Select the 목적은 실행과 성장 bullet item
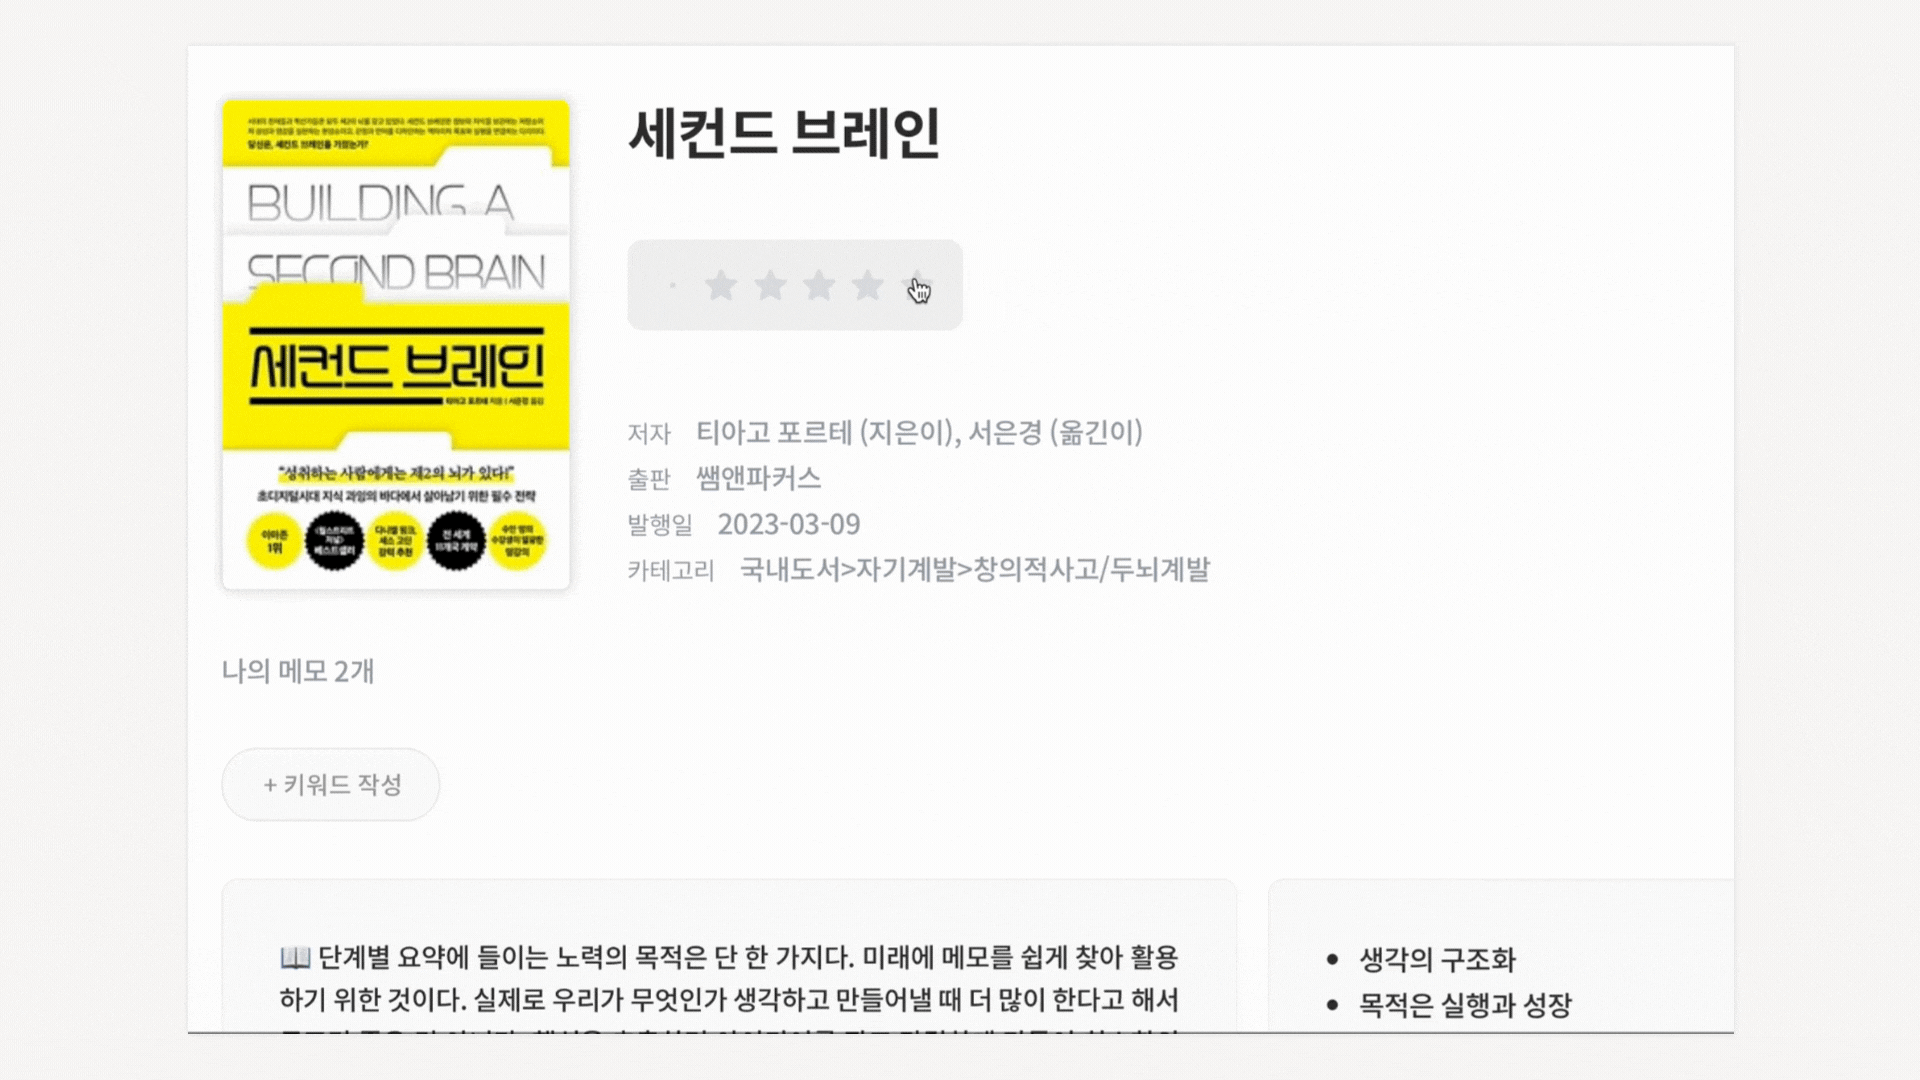 tap(1465, 1004)
